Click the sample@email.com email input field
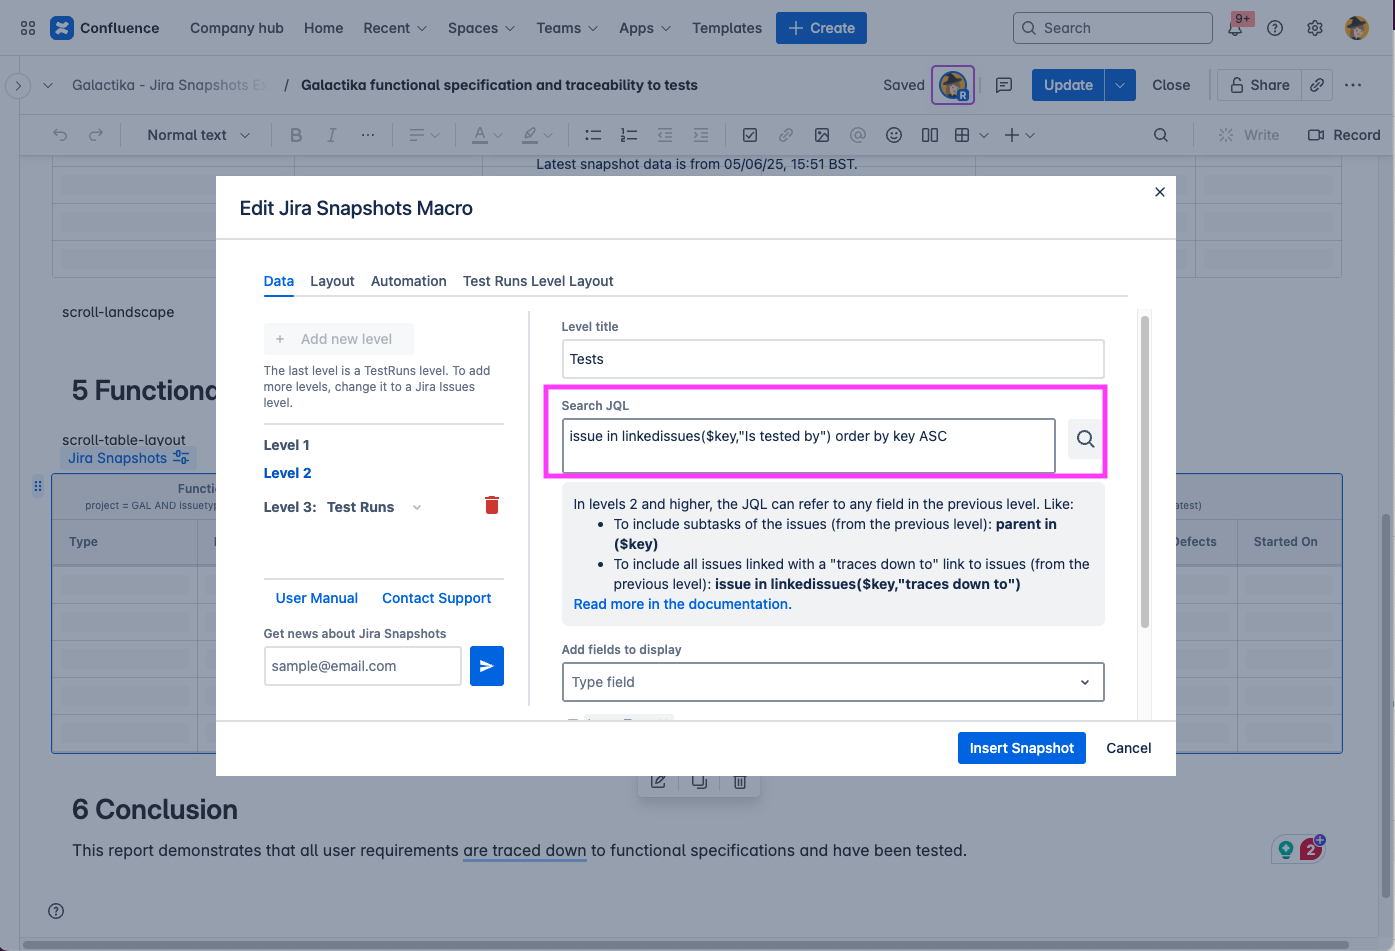This screenshot has width=1395, height=951. [362, 666]
